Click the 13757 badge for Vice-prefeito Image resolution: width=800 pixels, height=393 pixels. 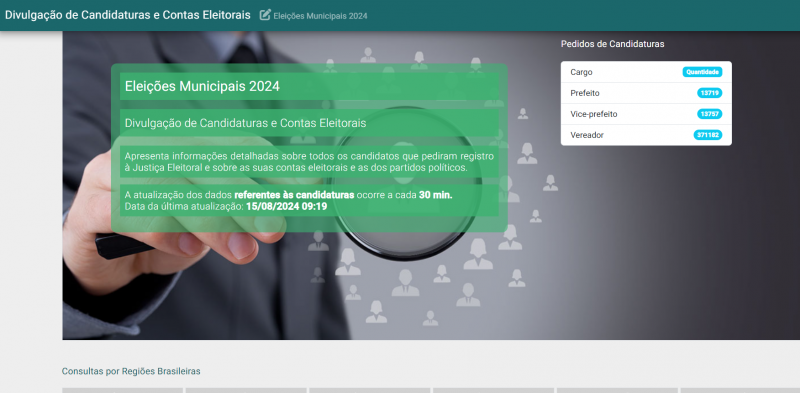[710, 114]
